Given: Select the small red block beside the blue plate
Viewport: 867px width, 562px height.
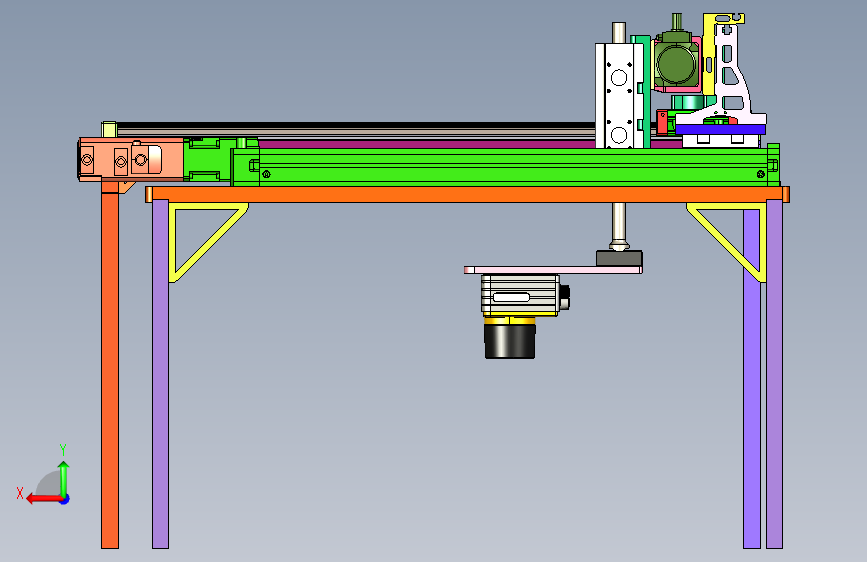Looking at the screenshot, I should tap(662, 122).
